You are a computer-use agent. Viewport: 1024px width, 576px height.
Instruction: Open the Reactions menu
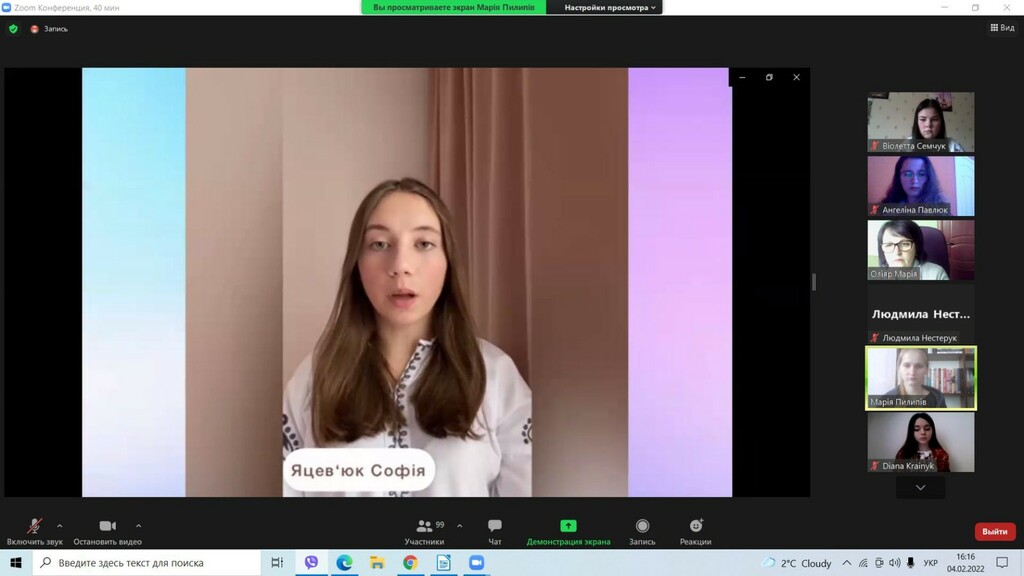(x=696, y=526)
